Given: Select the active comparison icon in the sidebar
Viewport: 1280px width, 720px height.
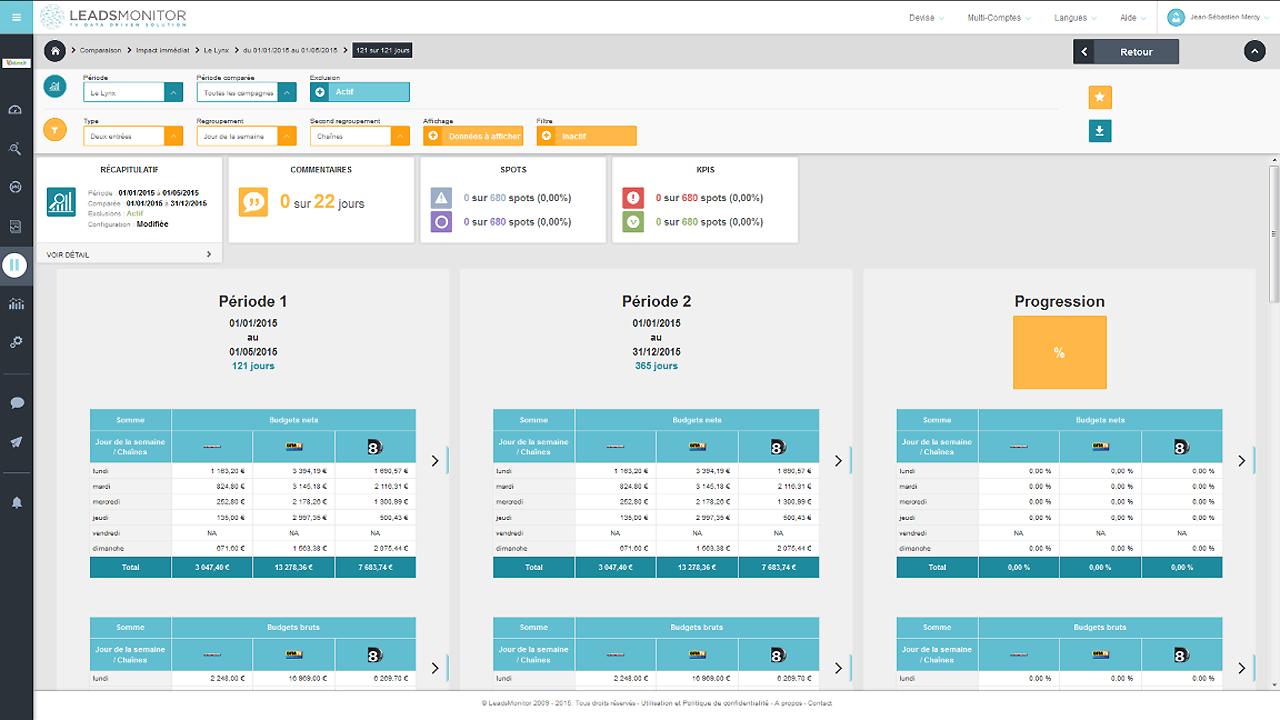Looking at the screenshot, I should click(x=15, y=265).
